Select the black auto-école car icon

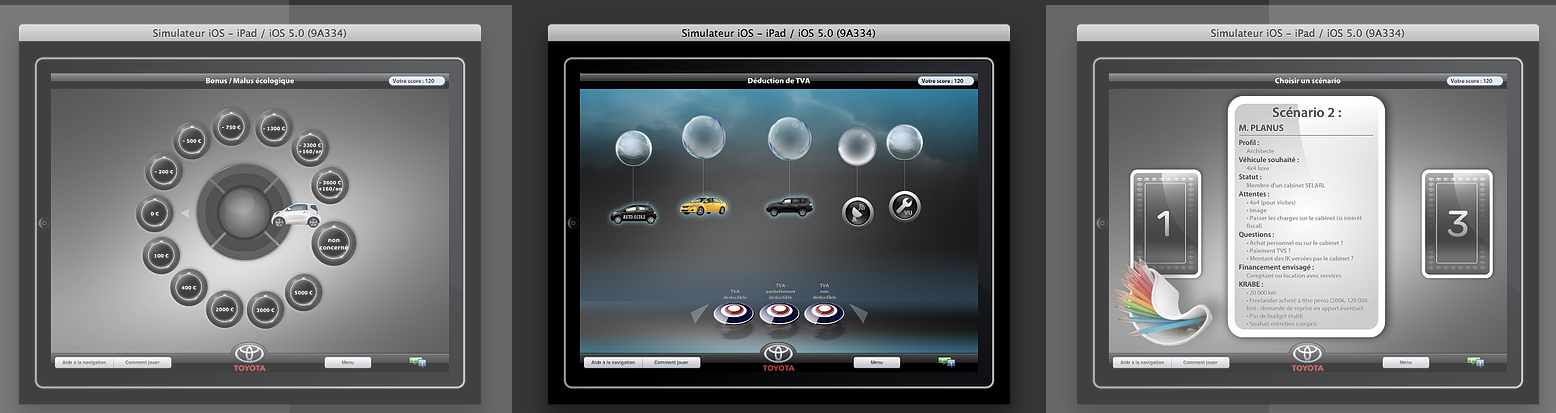(634, 214)
